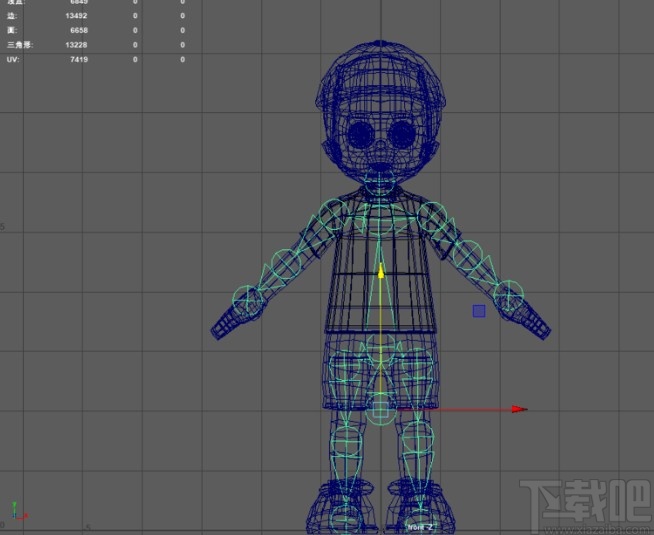This screenshot has width=654, height=535.
Task: Select the edge count value 13492
Action: 76,16
